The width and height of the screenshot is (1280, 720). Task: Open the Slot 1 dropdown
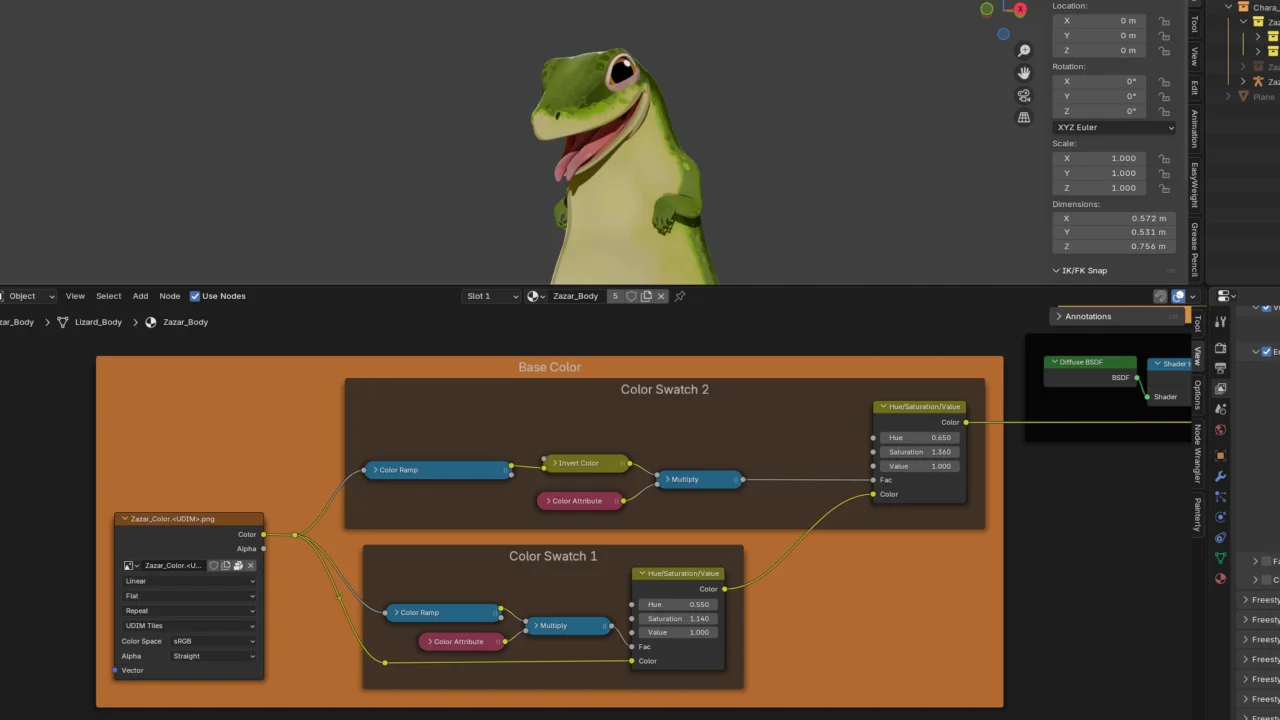[x=490, y=296]
